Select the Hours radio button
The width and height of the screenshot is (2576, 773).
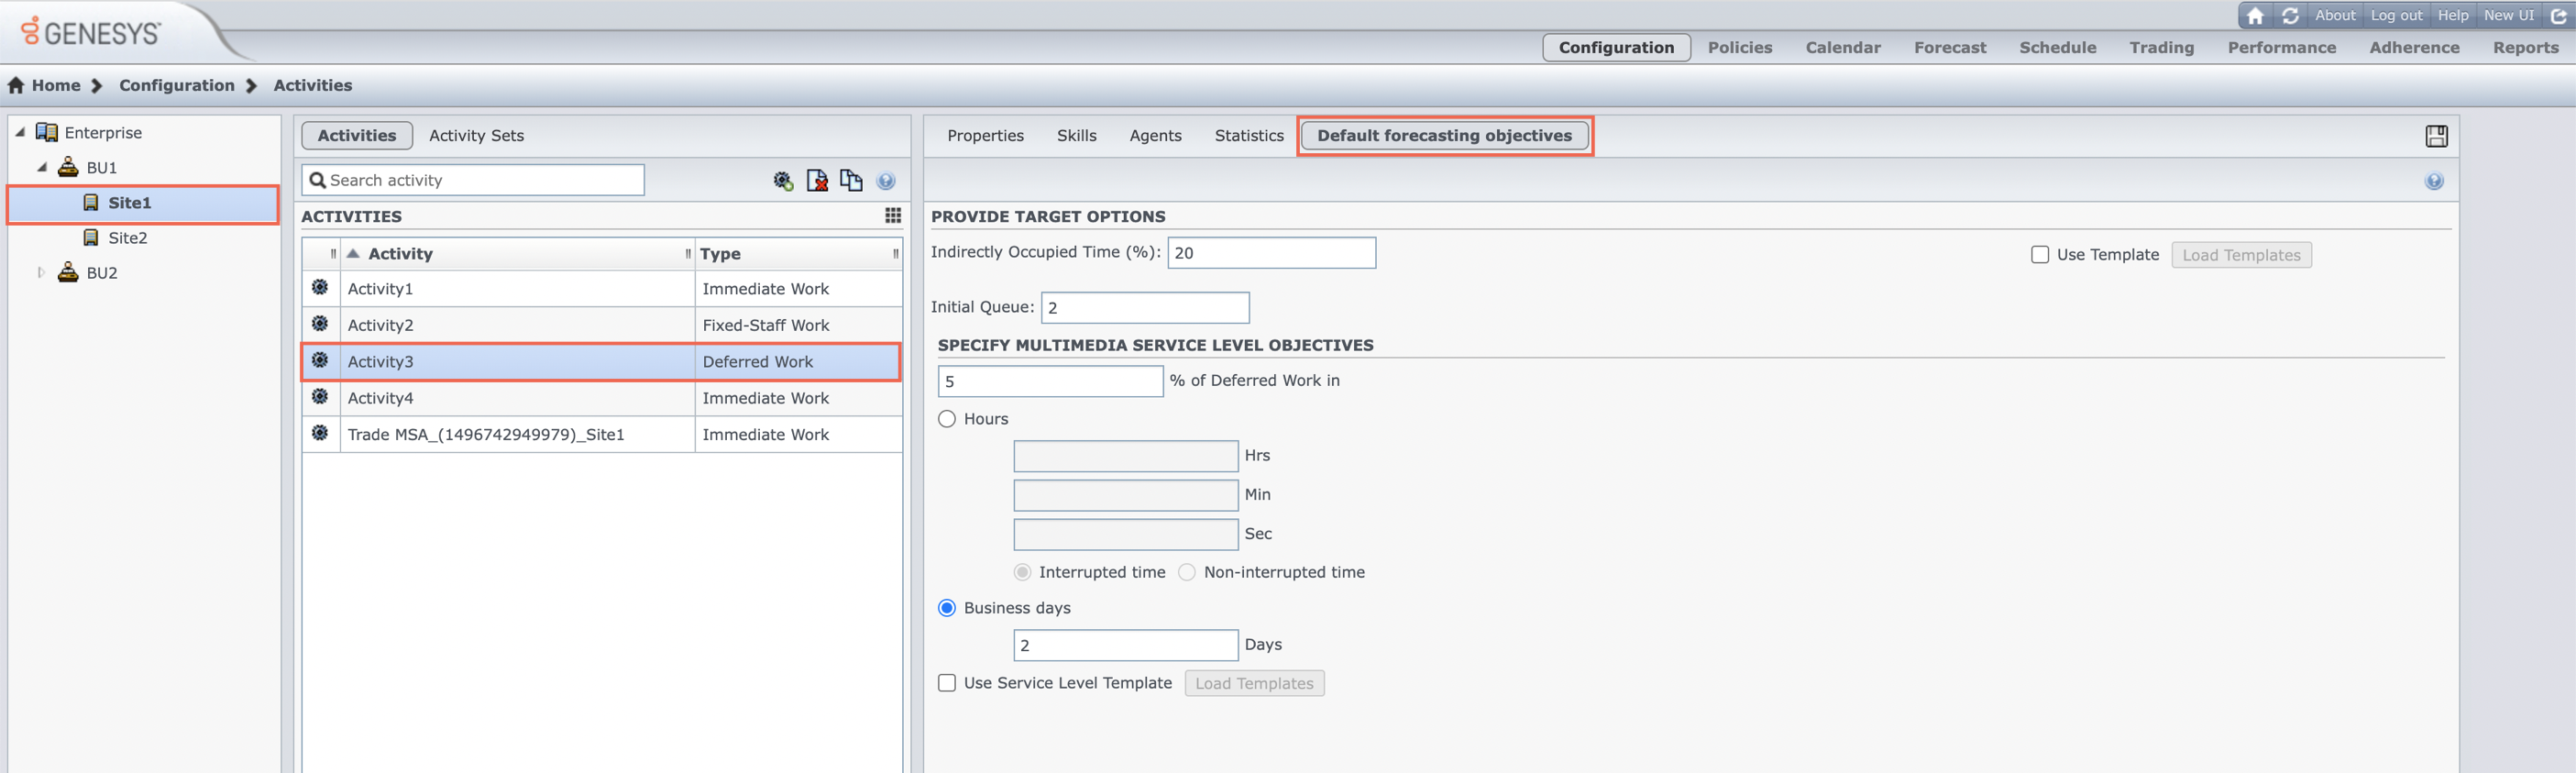click(x=947, y=419)
